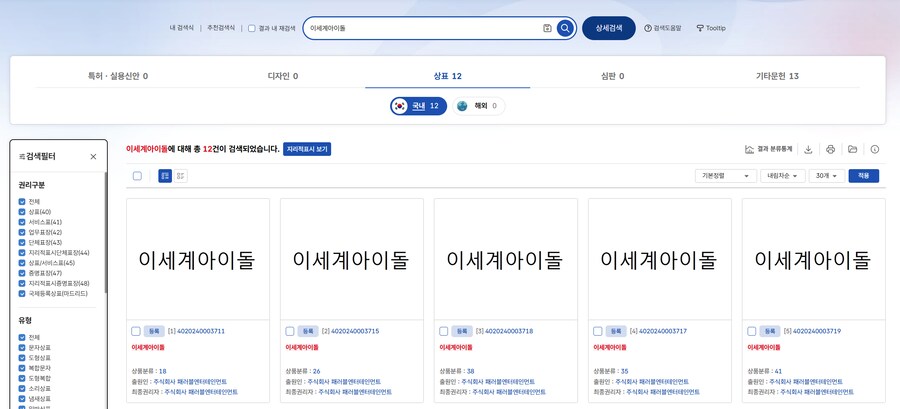Open the 30개 page size dropdown
Screen dimensions: 900x409
[x=825, y=176]
